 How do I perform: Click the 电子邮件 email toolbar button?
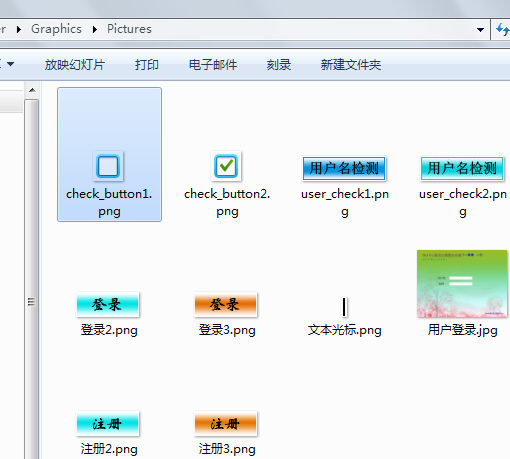point(213,65)
